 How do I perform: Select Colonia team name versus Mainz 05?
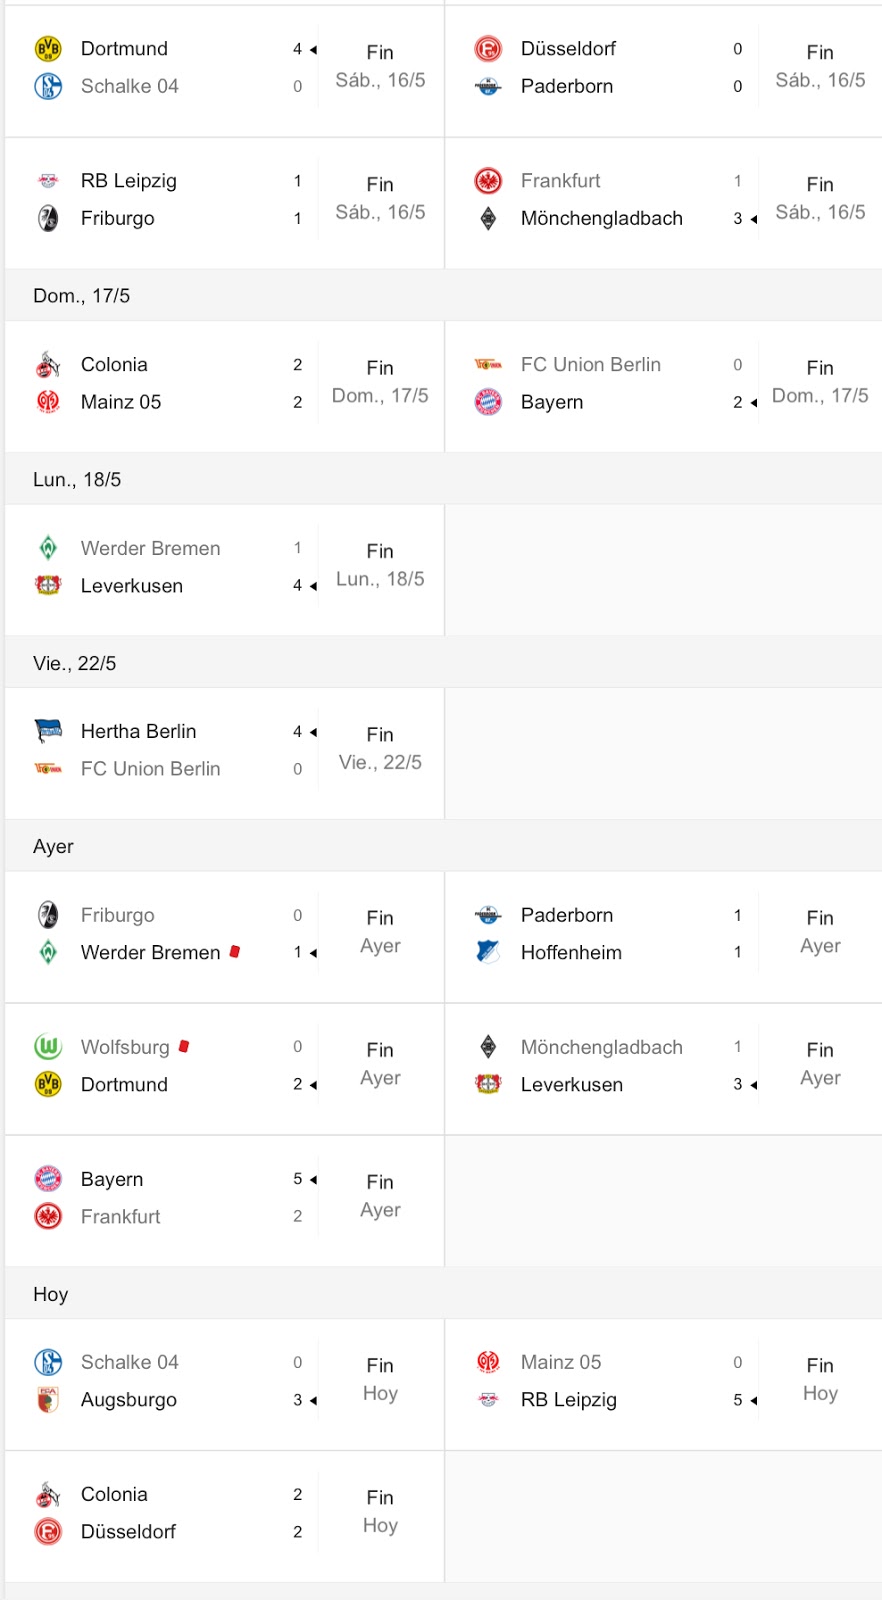tap(114, 365)
